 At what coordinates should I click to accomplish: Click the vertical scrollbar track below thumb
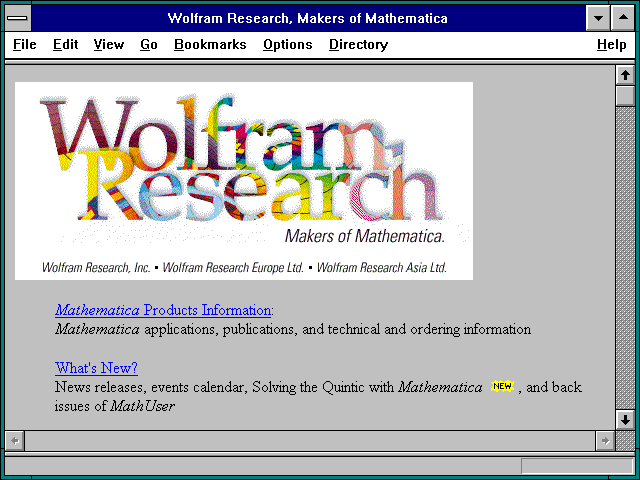point(625,258)
